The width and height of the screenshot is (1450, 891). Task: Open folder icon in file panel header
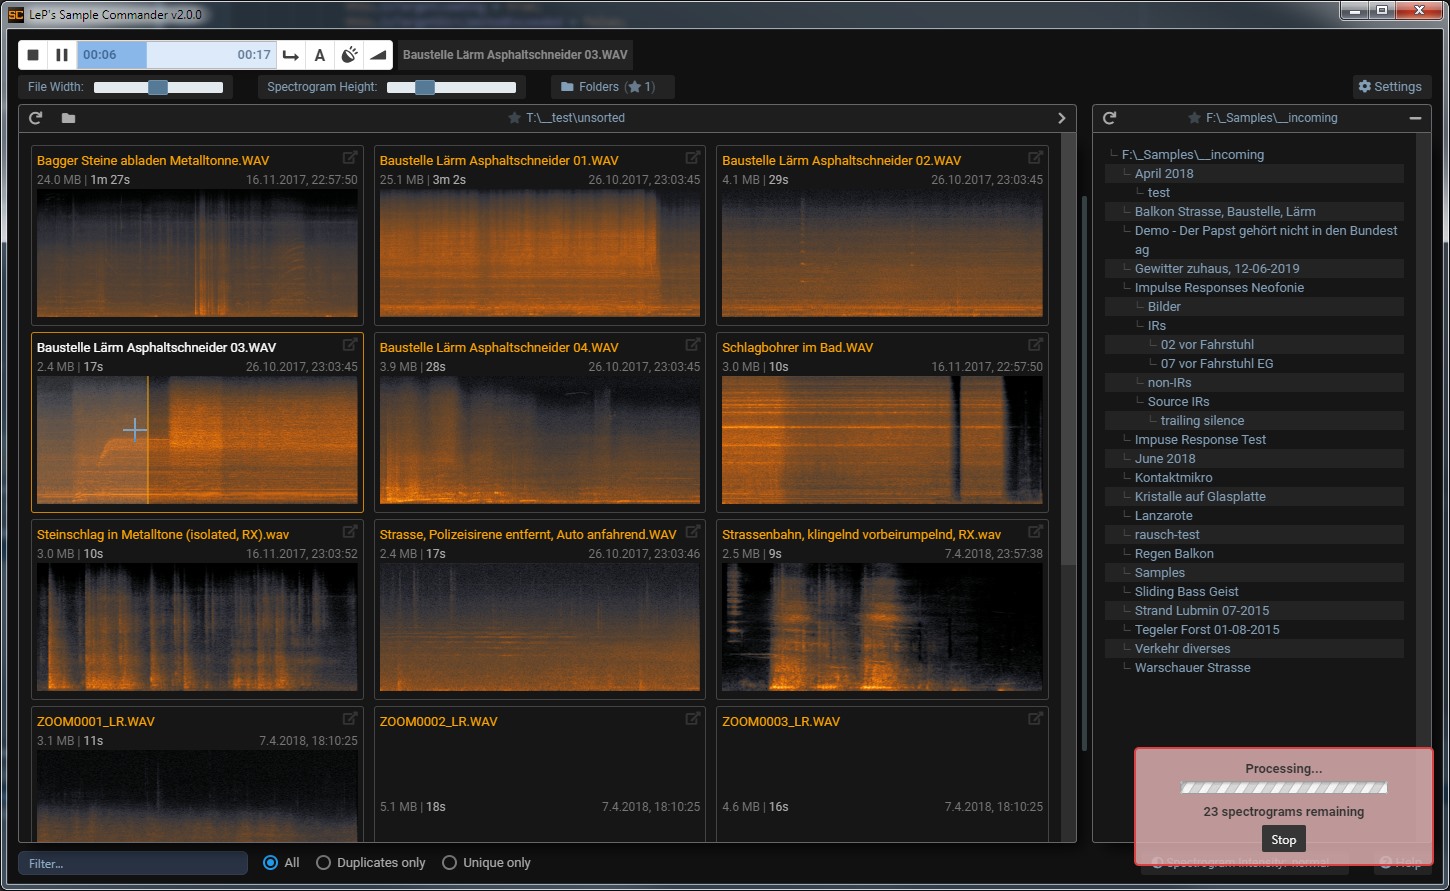point(68,118)
